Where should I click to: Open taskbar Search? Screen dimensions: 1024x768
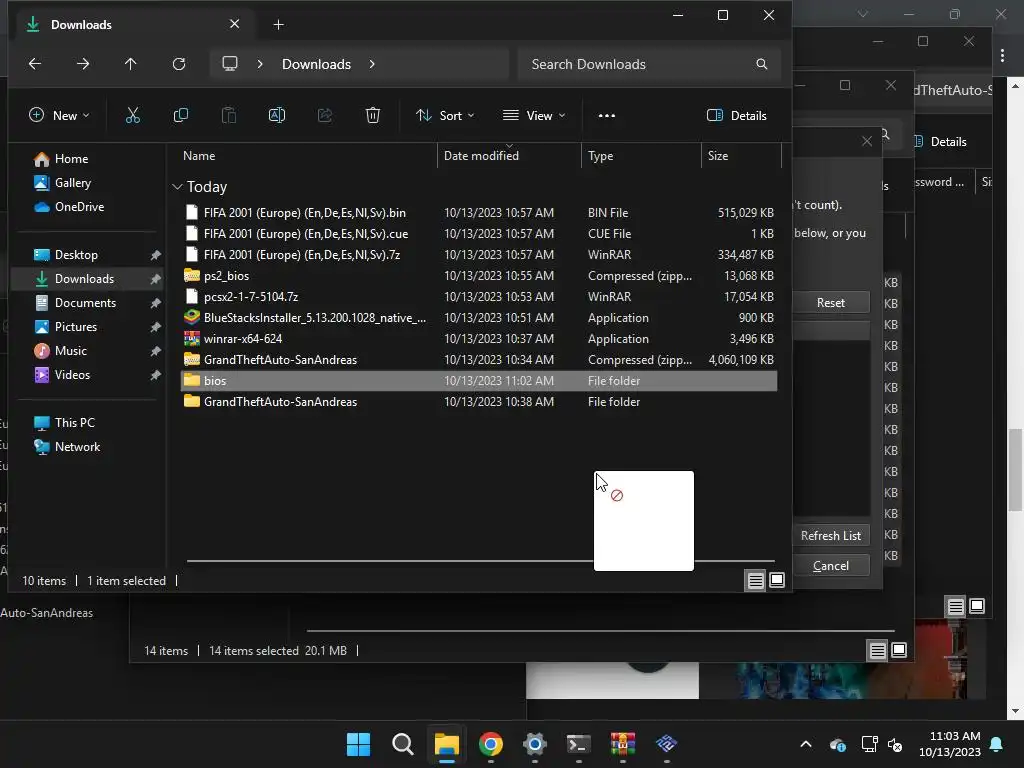tap(402, 744)
